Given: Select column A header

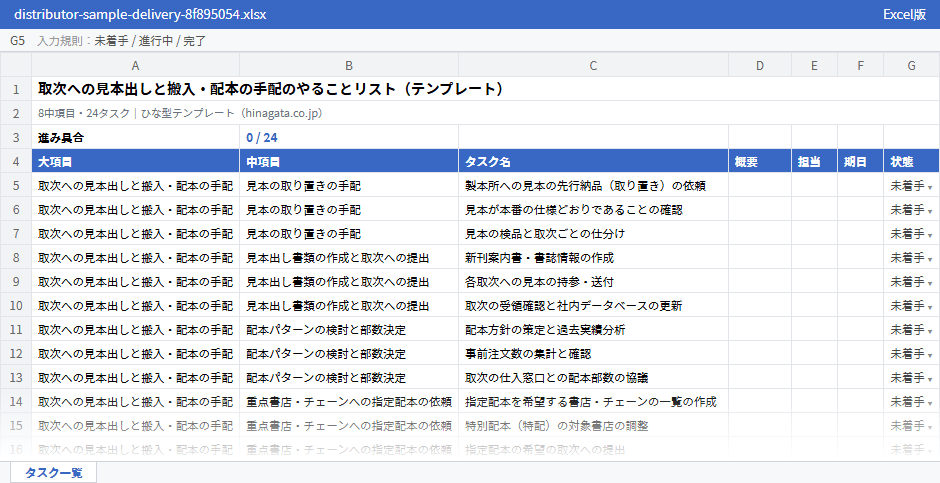Looking at the screenshot, I should (x=135, y=65).
